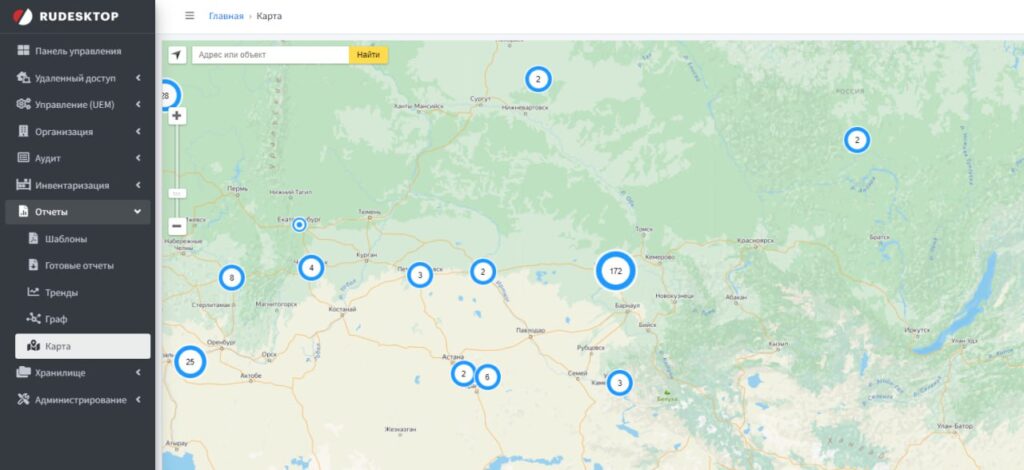Click the geolocation arrow icon on map
Image resolution: width=1024 pixels, height=470 pixels.
(x=177, y=55)
